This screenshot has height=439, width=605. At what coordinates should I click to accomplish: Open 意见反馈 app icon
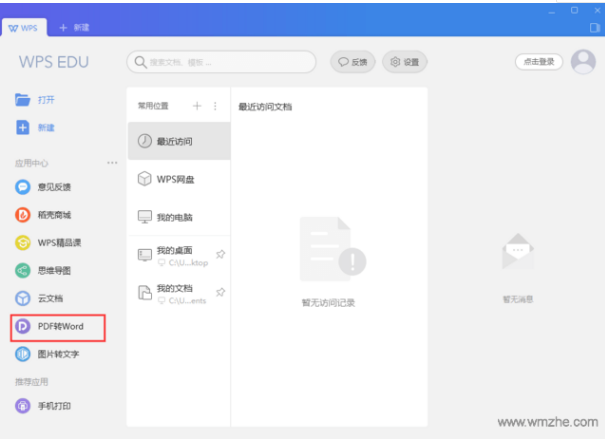[22, 187]
